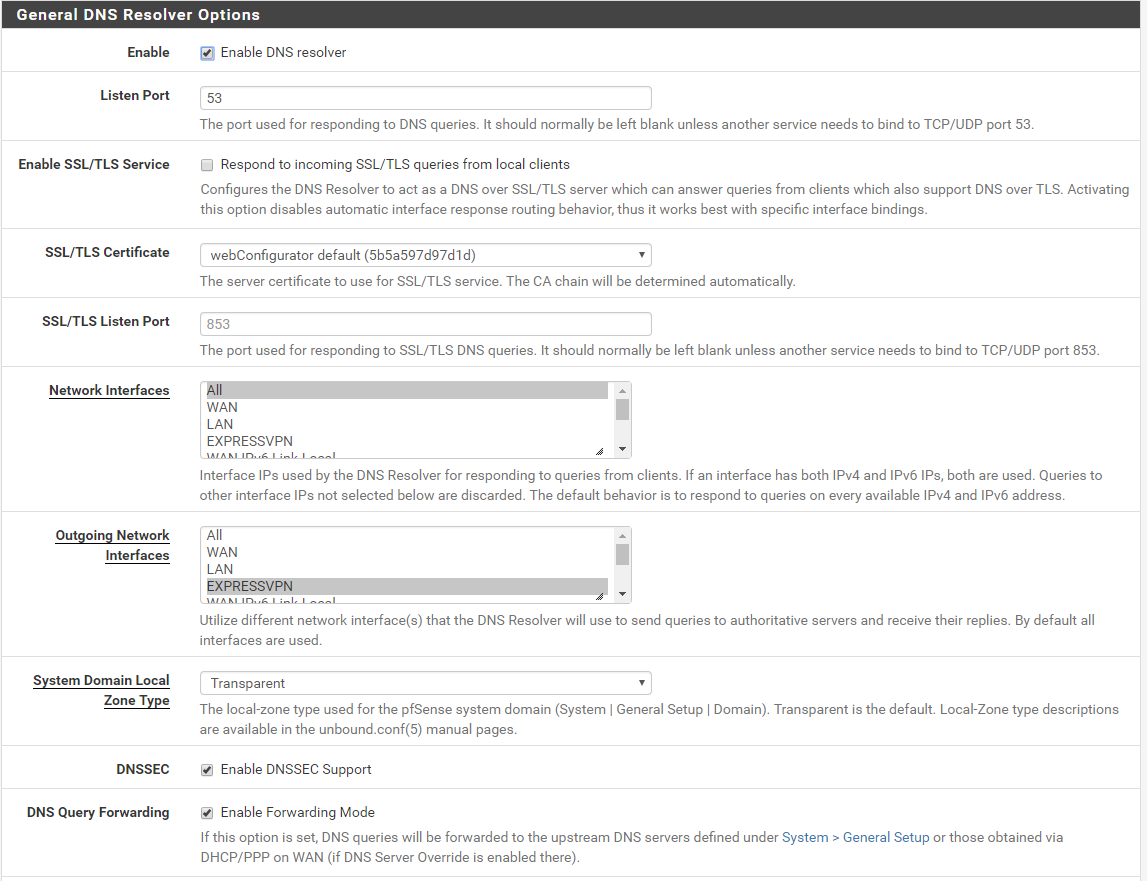This screenshot has width=1147, height=881.
Task: Open the System > General Setup link
Action: tap(855, 837)
